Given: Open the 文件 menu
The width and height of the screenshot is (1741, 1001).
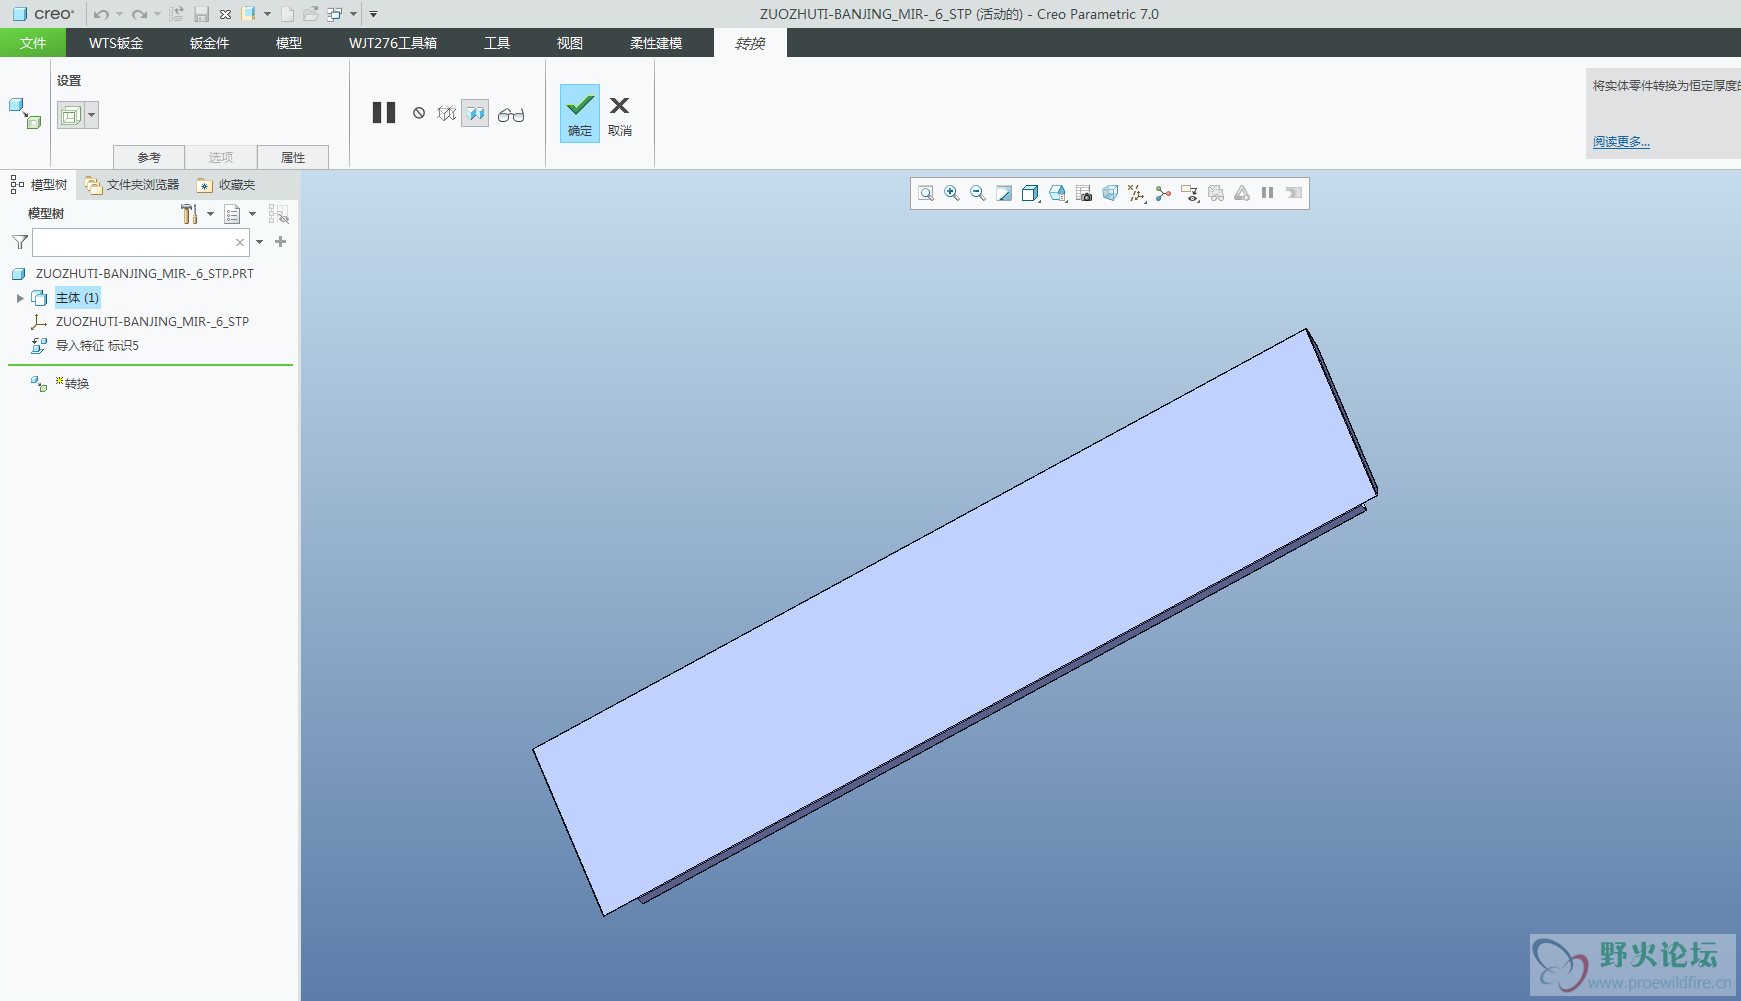Looking at the screenshot, I should pyautogui.click(x=33, y=43).
